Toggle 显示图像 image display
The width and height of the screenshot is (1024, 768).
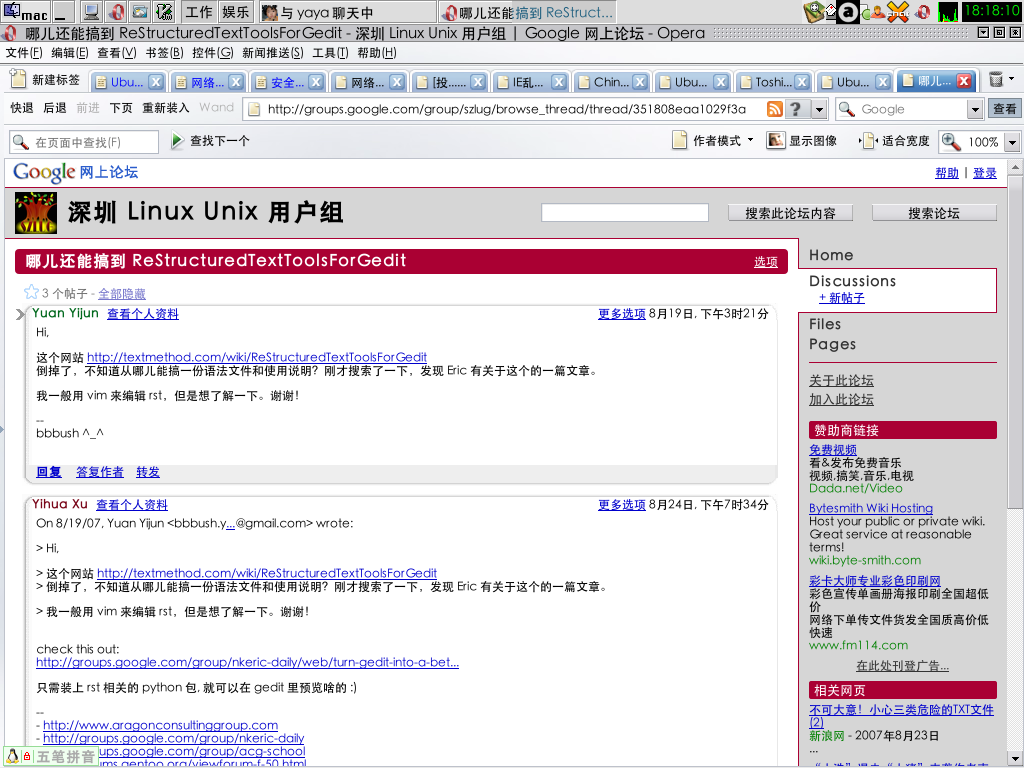tap(802, 141)
